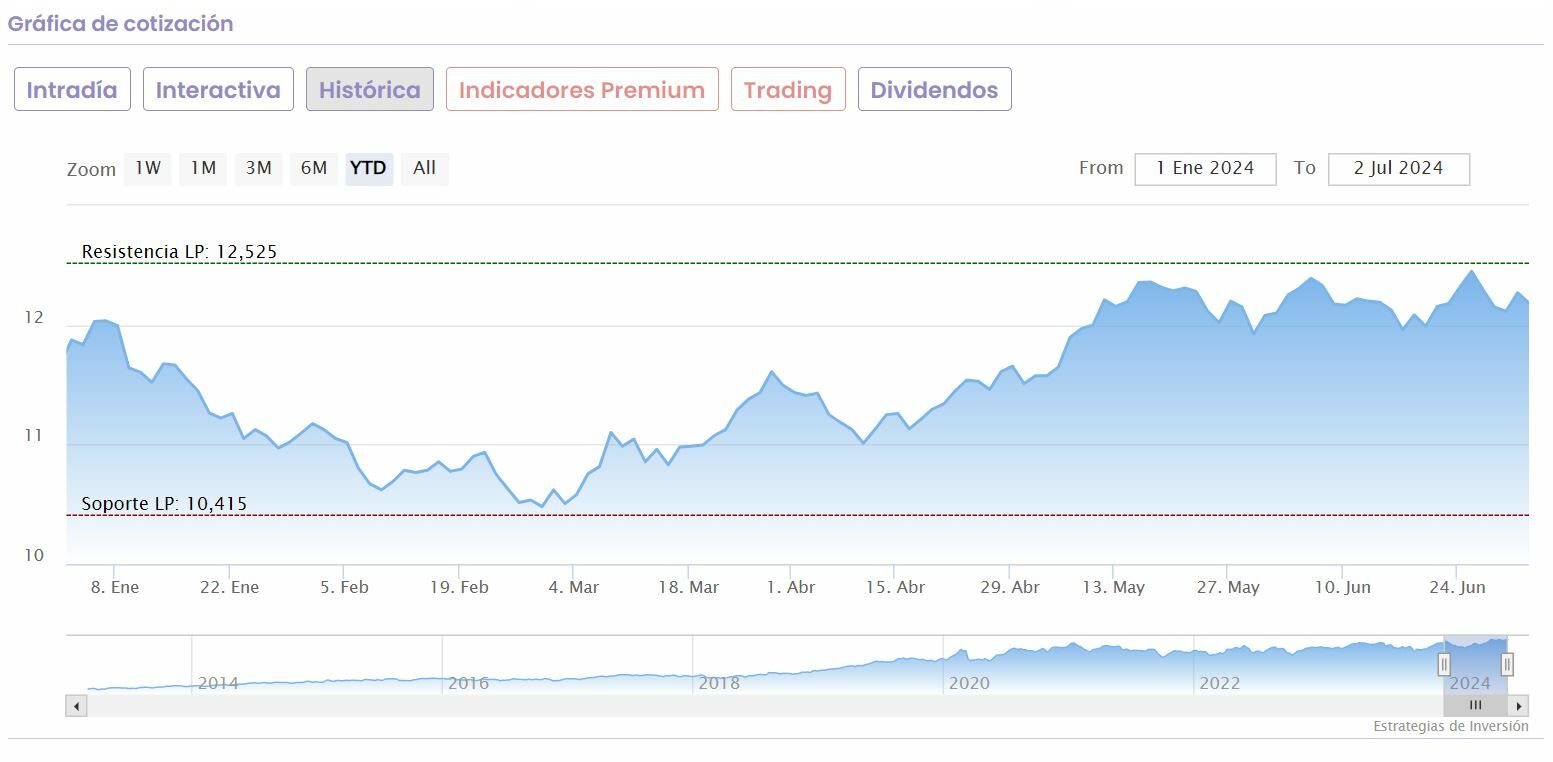Image resolution: width=1553 pixels, height=762 pixels.
Task: Click the left navigator range handle
Action: click(1444, 664)
